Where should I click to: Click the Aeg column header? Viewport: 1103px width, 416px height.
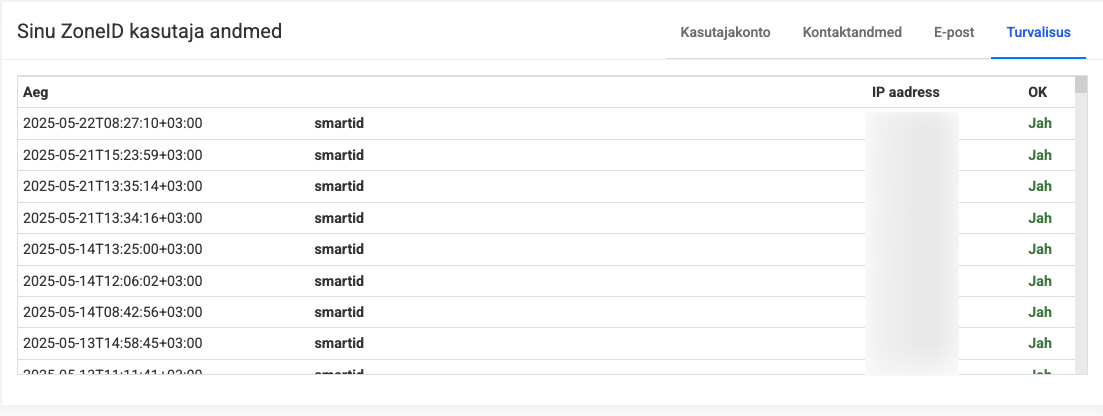[x=35, y=93]
